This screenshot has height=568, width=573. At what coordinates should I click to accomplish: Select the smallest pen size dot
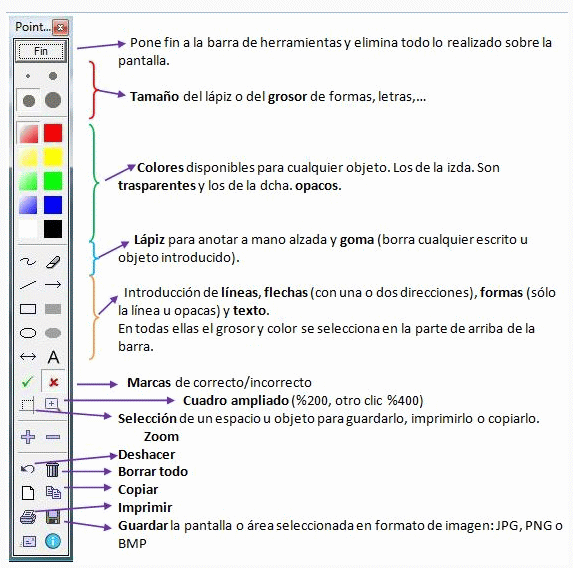pyautogui.click(x=28, y=76)
